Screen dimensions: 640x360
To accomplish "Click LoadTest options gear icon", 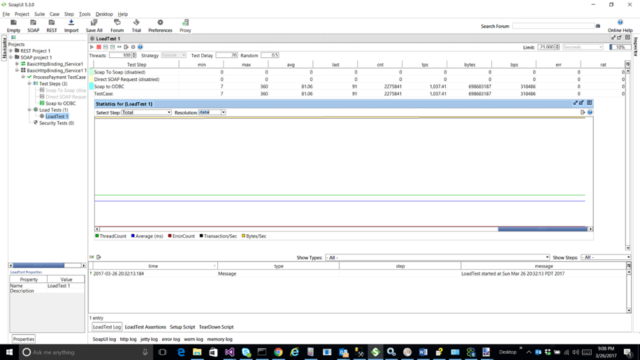I will [x=133, y=47].
